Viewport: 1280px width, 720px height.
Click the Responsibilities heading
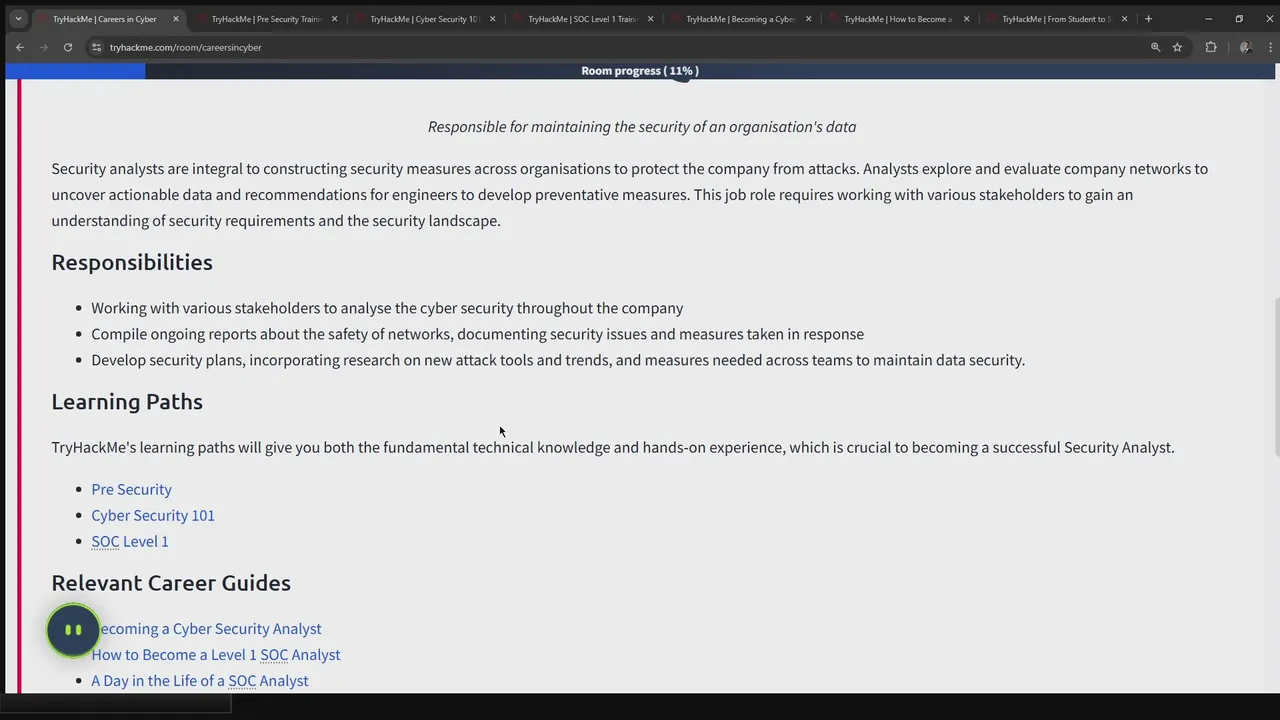(132, 262)
